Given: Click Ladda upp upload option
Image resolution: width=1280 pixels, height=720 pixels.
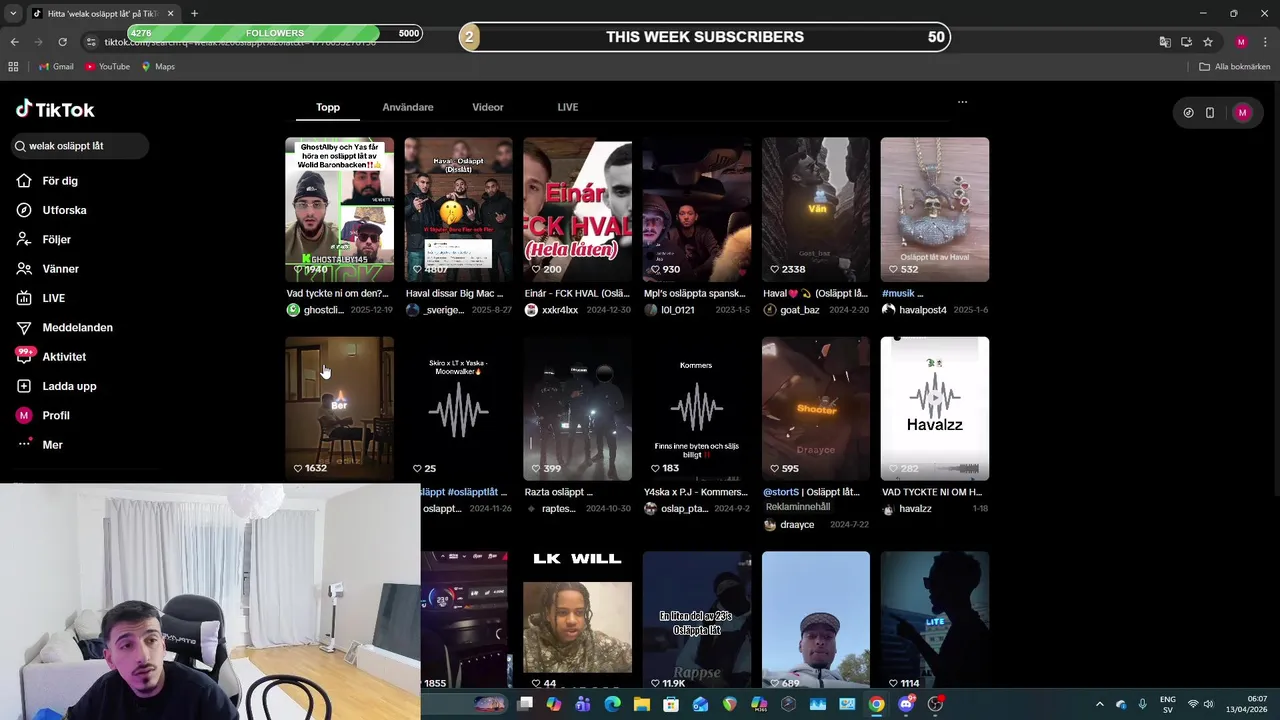Looking at the screenshot, I should [56, 386].
